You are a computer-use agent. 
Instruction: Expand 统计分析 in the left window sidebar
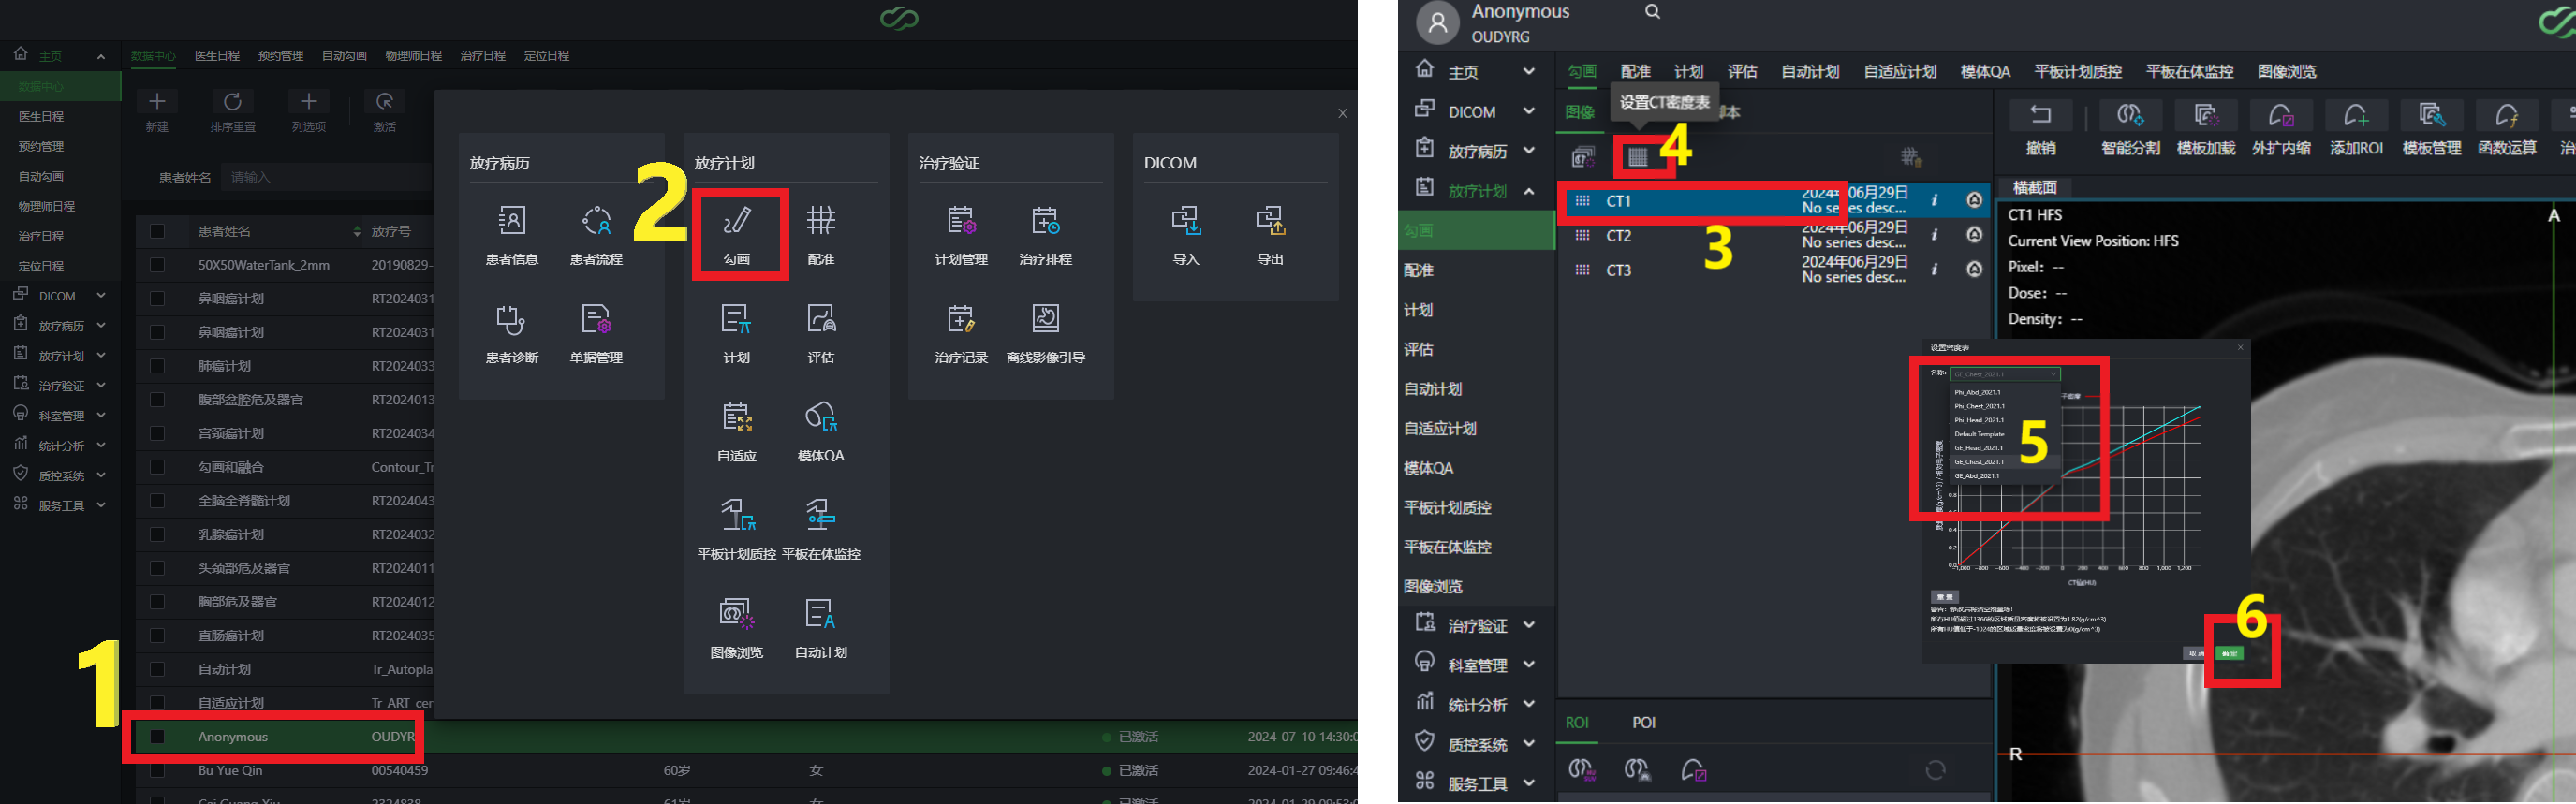(x=101, y=446)
